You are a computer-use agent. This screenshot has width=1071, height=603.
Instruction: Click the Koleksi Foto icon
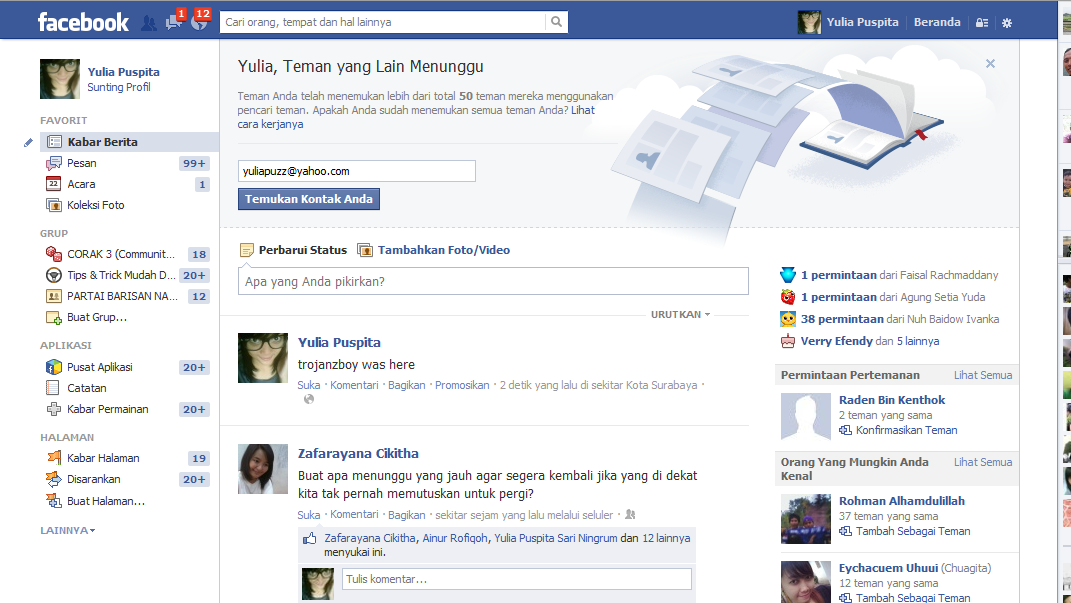(53, 205)
